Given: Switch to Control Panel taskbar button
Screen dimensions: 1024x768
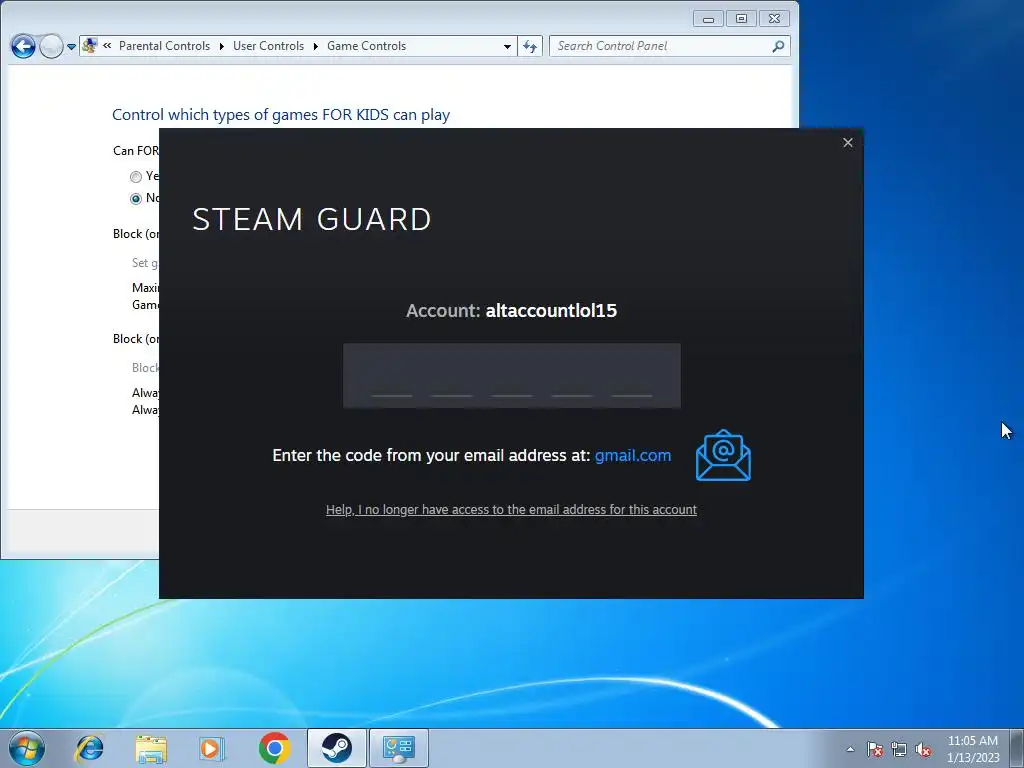Looking at the screenshot, I should (399, 748).
